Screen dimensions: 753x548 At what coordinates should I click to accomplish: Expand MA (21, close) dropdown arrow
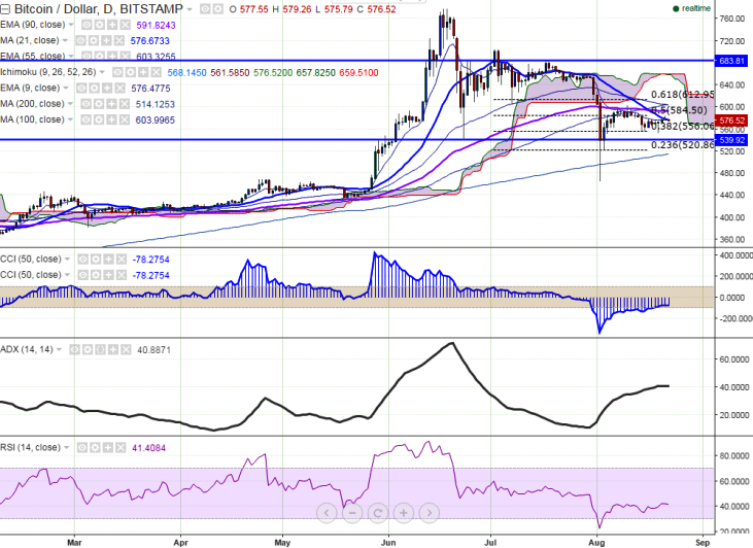pyautogui.click(x=65, y=41)
